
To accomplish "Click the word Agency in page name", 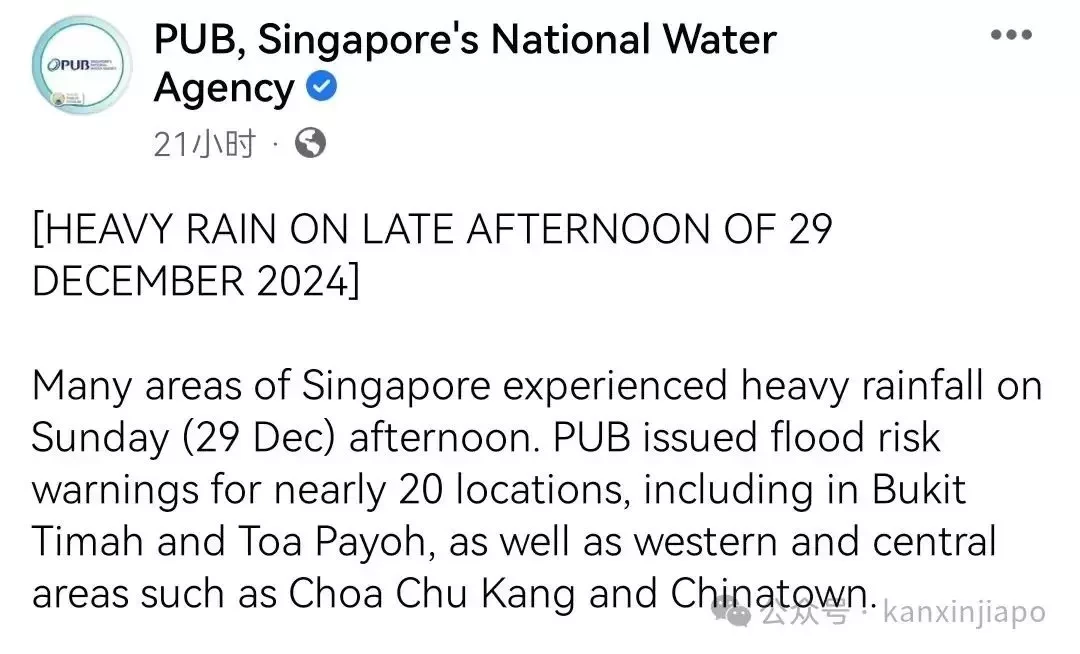I will (224, 89).
